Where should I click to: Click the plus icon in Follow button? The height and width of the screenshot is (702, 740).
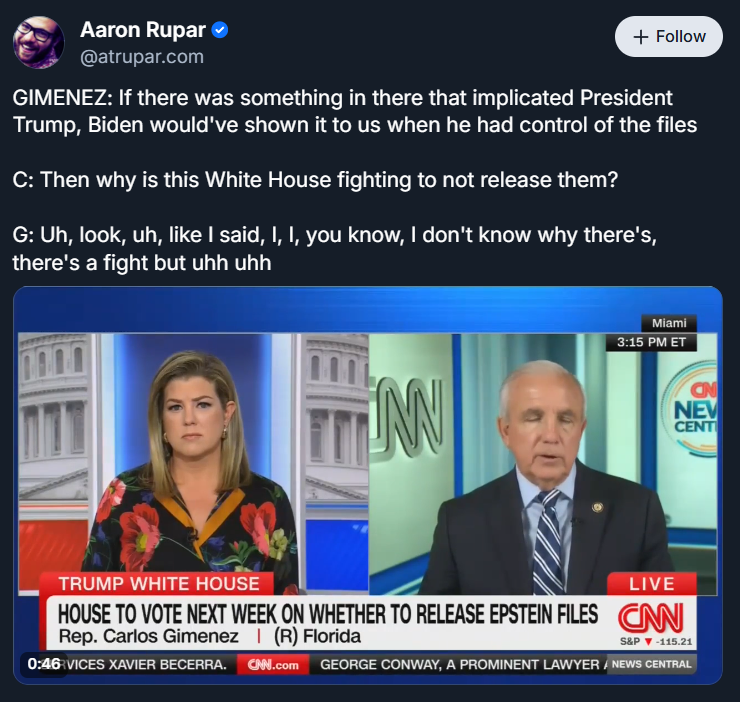pos(640,37)
